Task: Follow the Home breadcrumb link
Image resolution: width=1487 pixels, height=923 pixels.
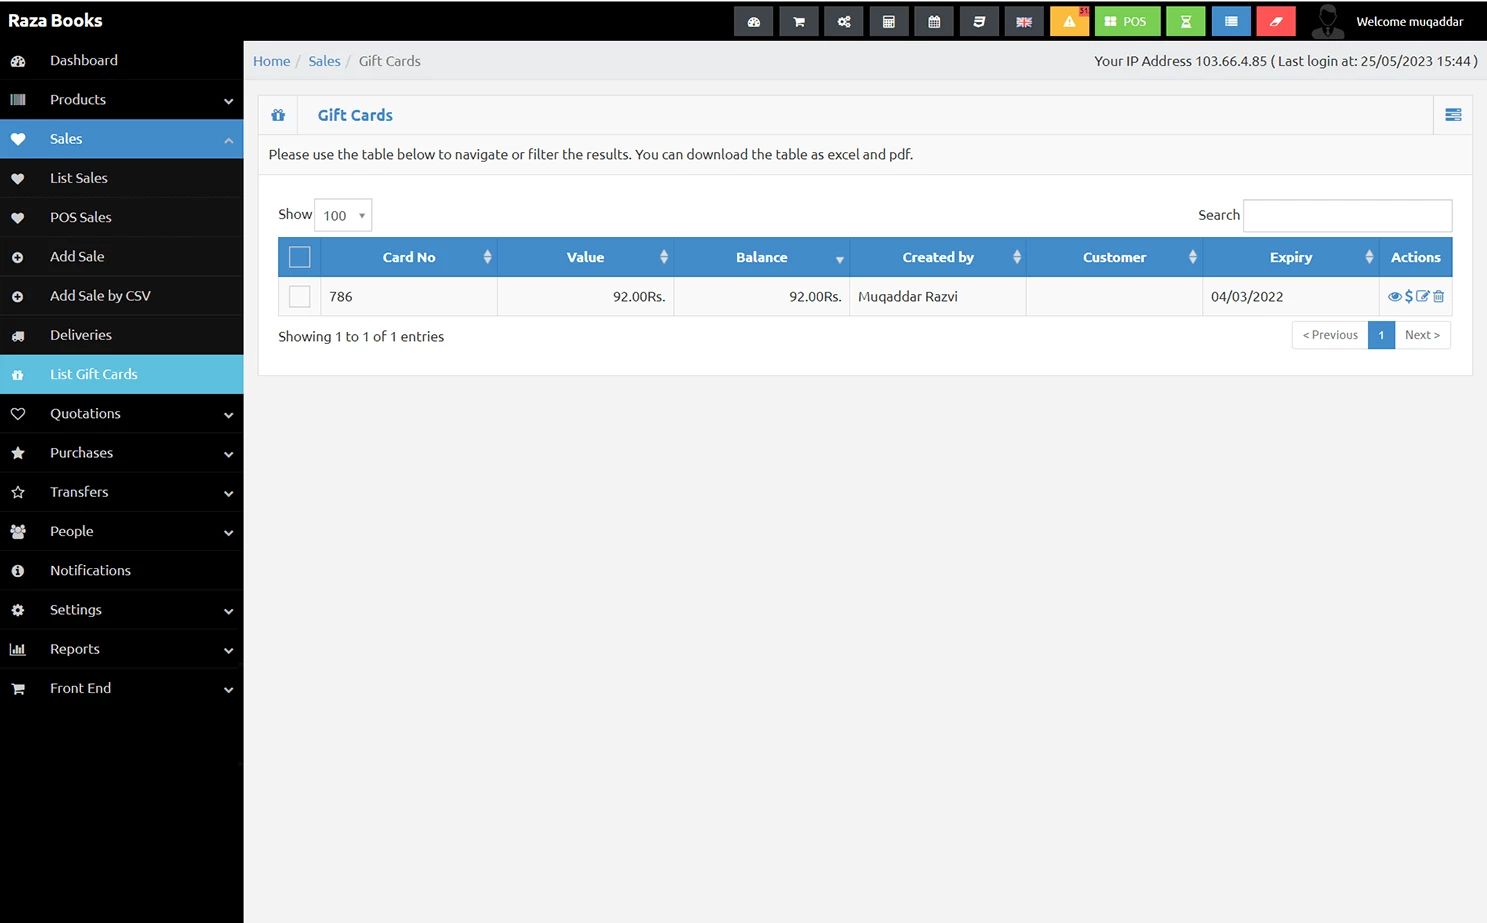Action: 271,61
